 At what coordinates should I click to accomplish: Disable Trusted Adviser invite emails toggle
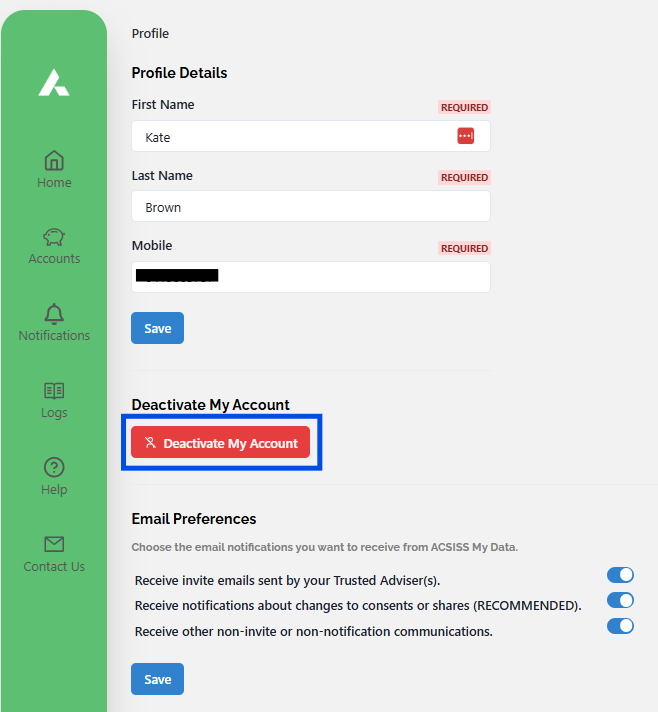(620, 574)
